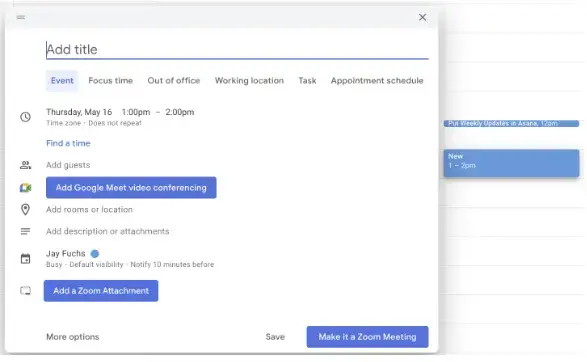Click the description lines icon
Image resolution: width=587 pixels, height=362 pixels.
click(25, 231)
